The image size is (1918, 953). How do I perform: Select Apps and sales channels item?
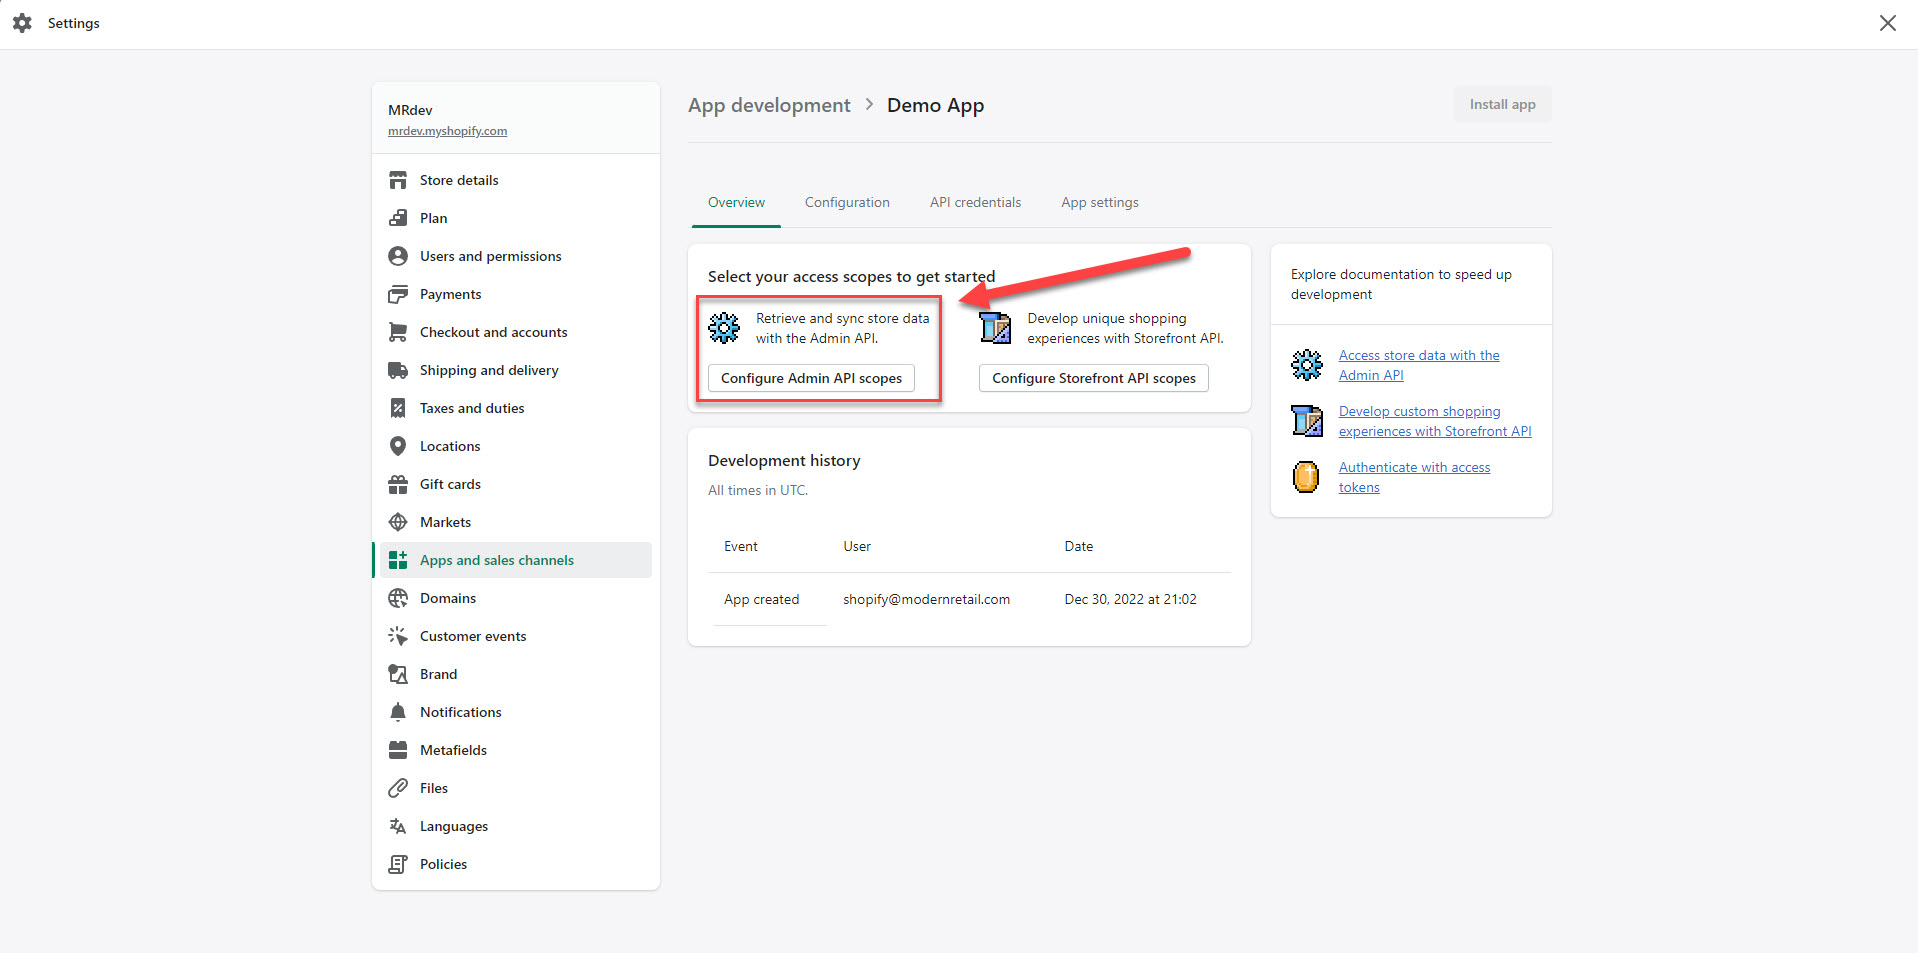pyautogui.click(x=516, y=560)
